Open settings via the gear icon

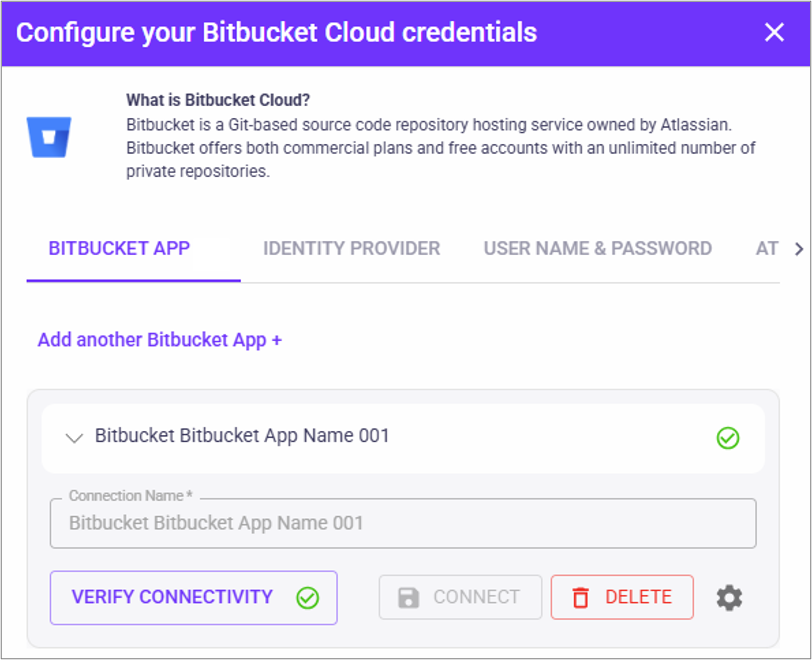pyautogui.click(x=730, y=598)
